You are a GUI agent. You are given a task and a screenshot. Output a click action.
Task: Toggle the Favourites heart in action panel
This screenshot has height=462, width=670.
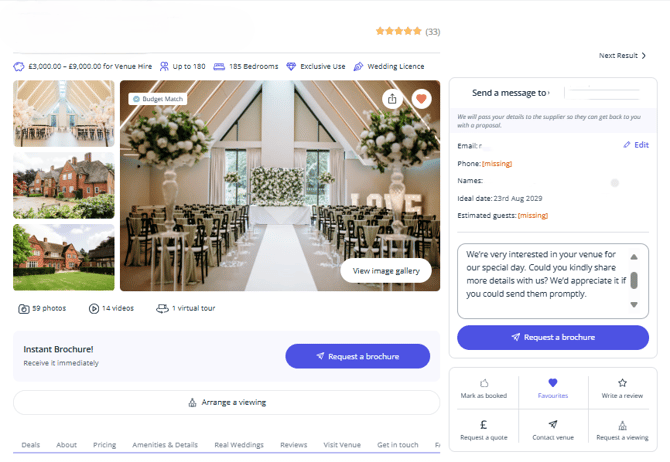pyautogui.click(x=553, y=383)
